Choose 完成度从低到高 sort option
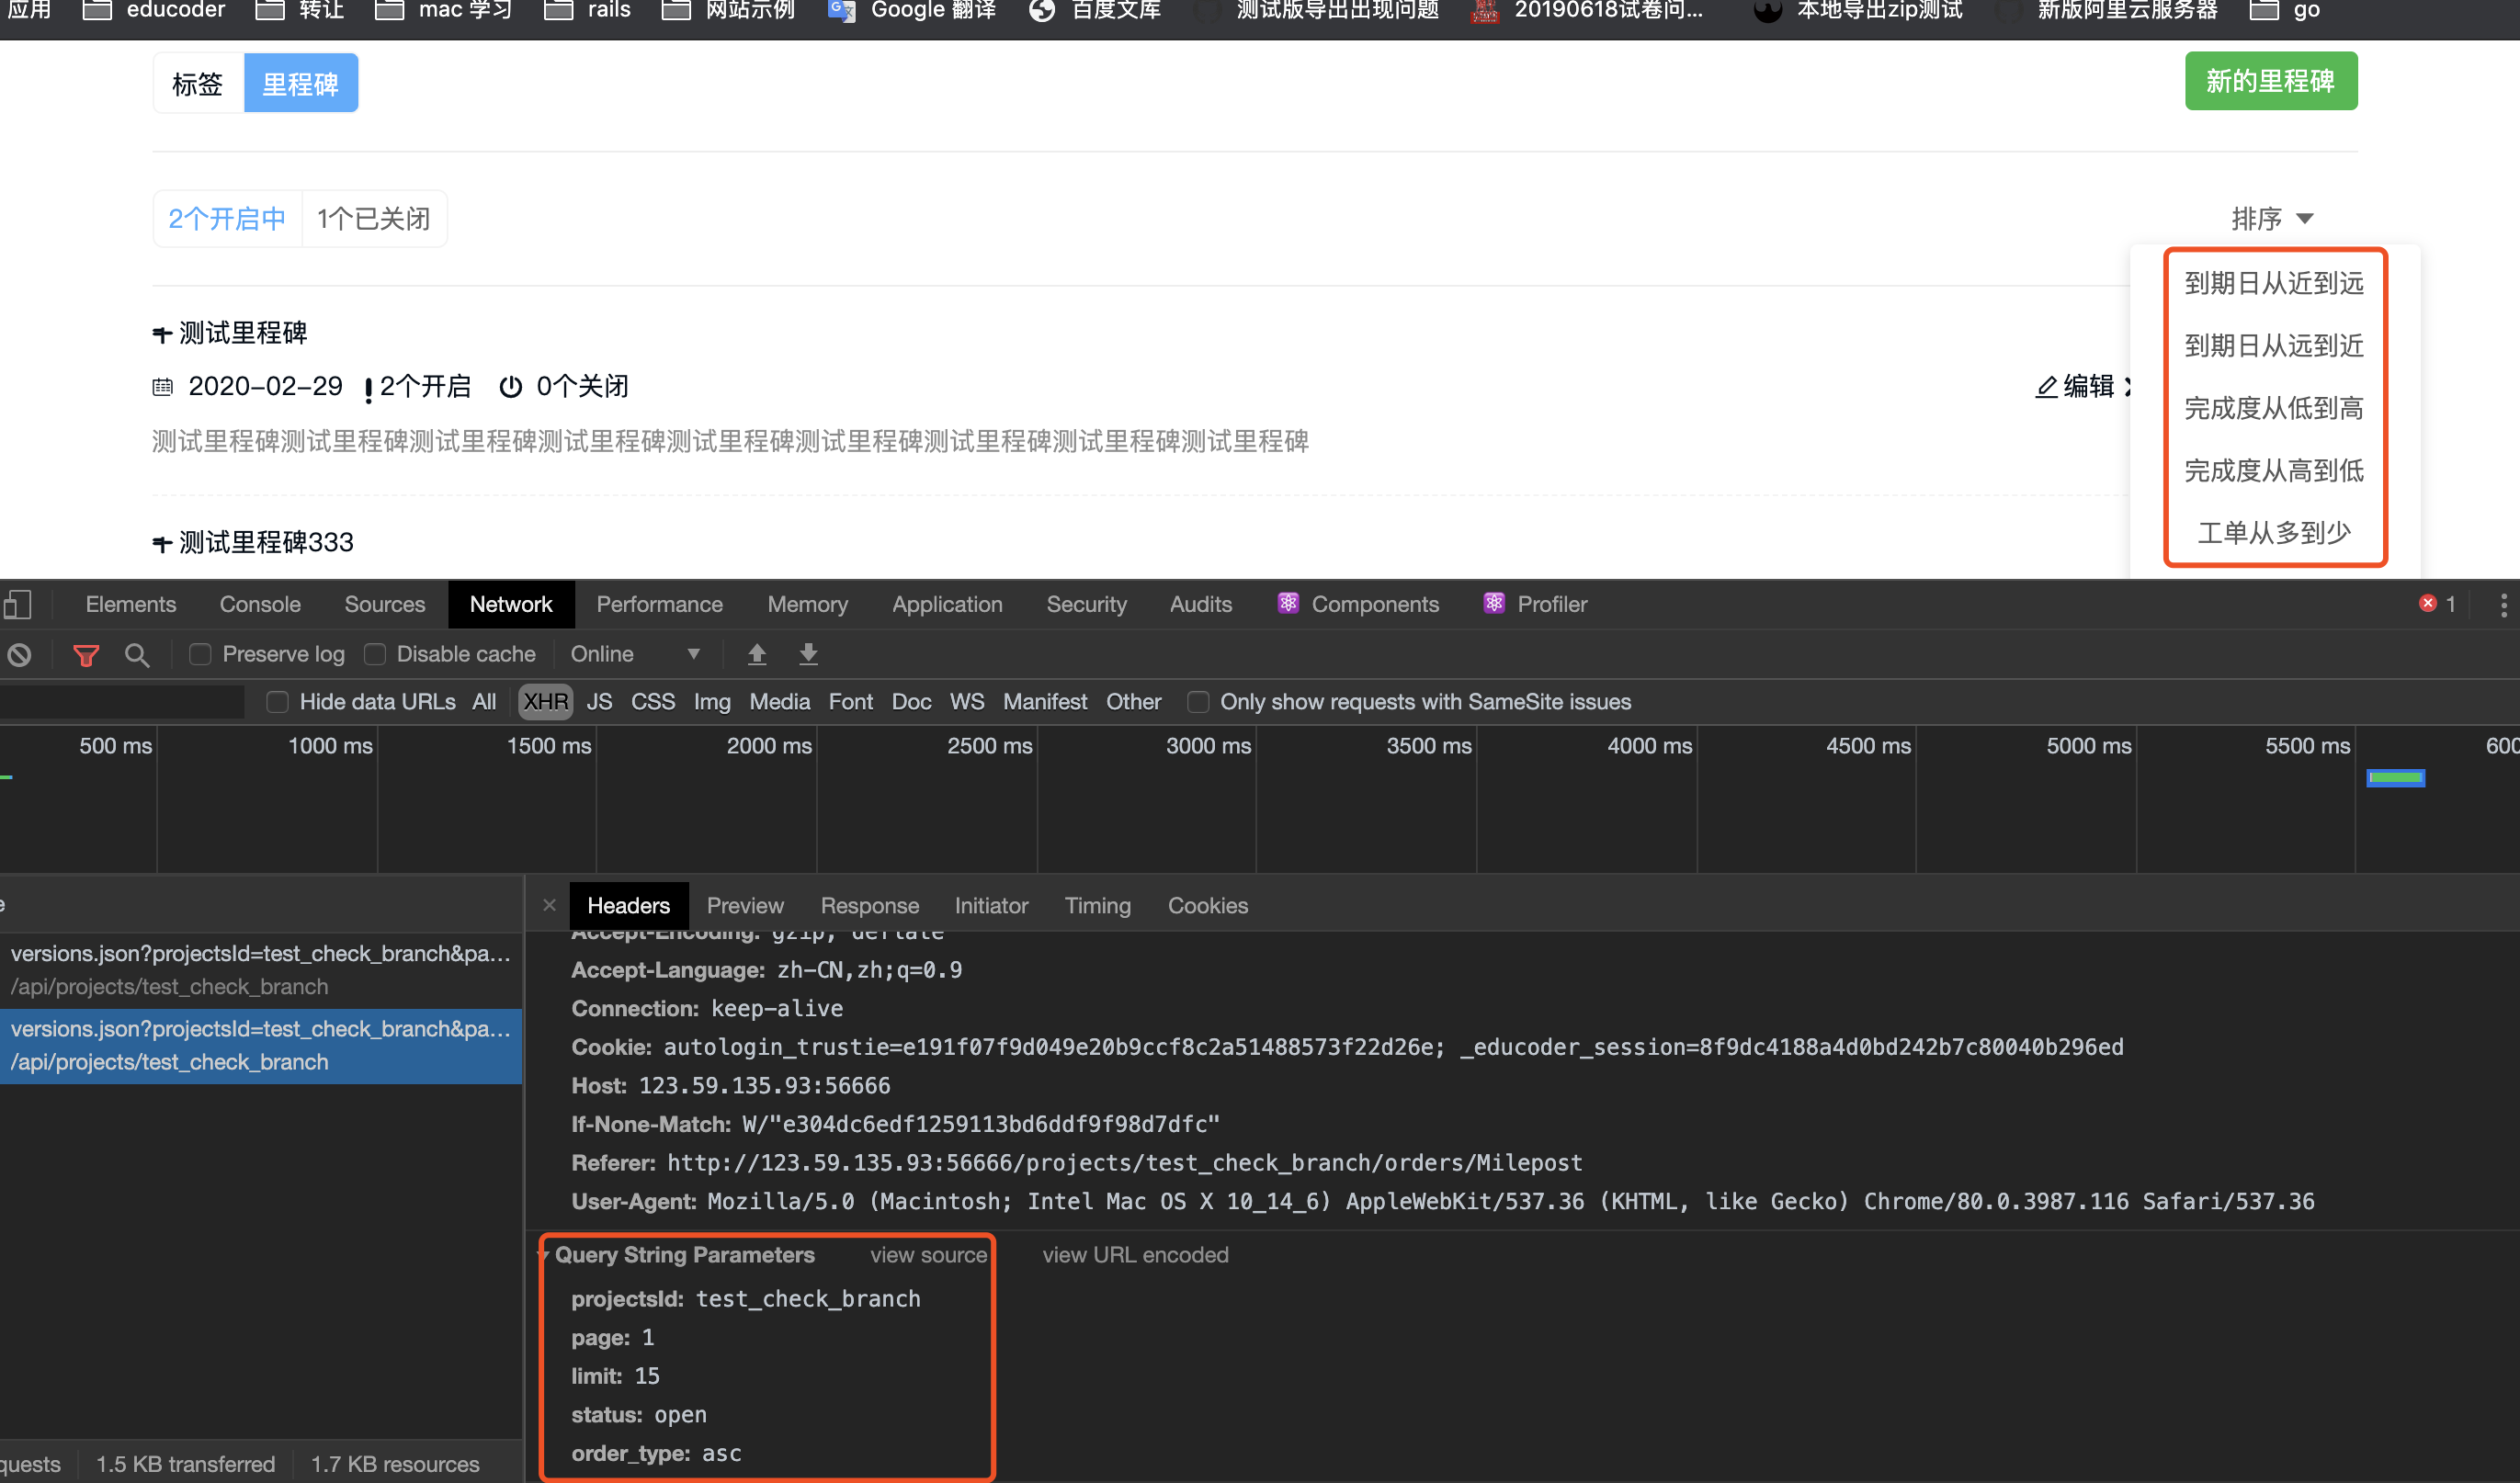This screenshot has height=1483, width=2520. [x=2274, y=408]
